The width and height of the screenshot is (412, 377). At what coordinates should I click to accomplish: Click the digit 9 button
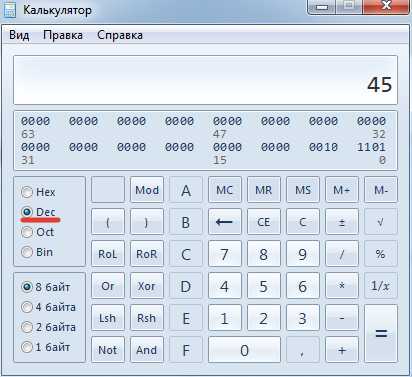point(303,254)
